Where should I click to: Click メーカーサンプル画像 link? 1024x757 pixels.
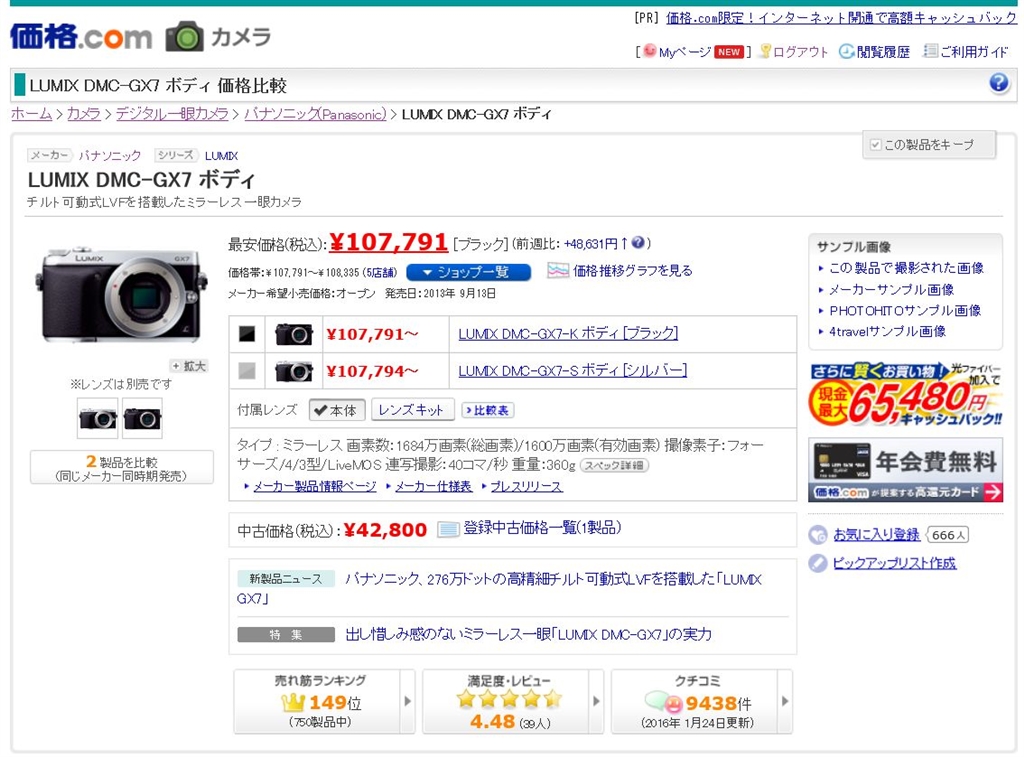[x=891, y=289]
